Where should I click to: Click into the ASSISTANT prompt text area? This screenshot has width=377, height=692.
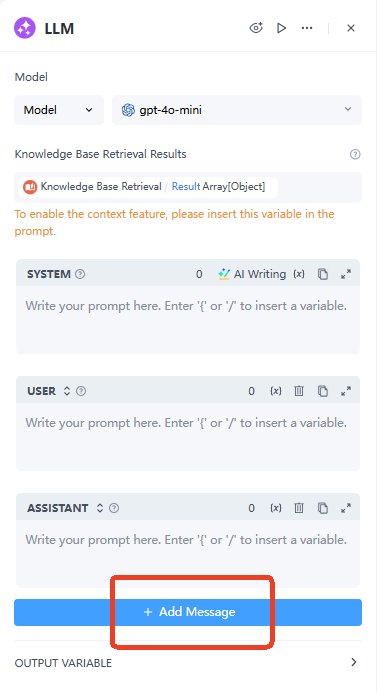(188, 553)
